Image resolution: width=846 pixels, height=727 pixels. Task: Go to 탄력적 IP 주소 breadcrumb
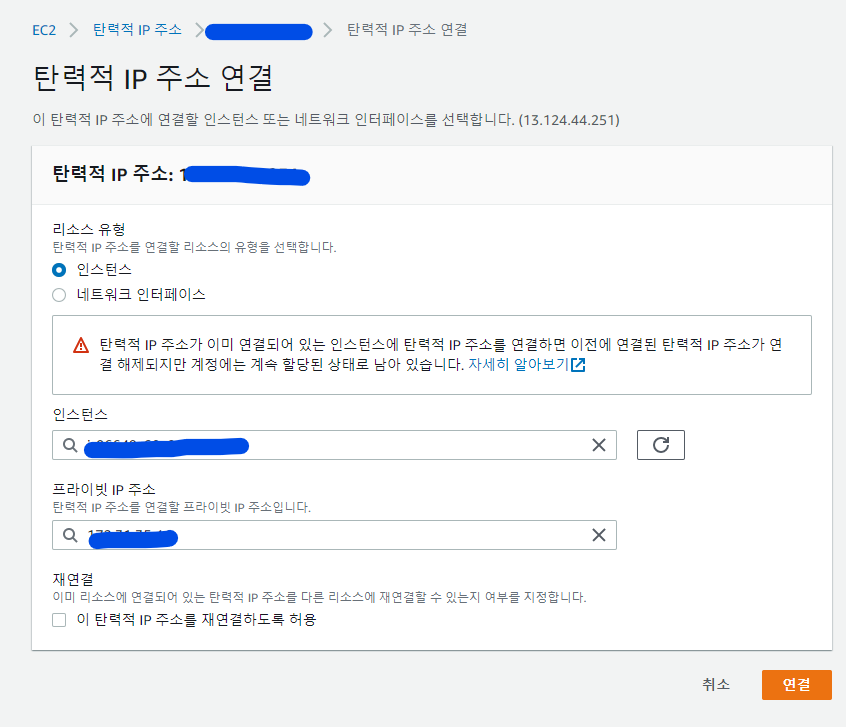137,30
